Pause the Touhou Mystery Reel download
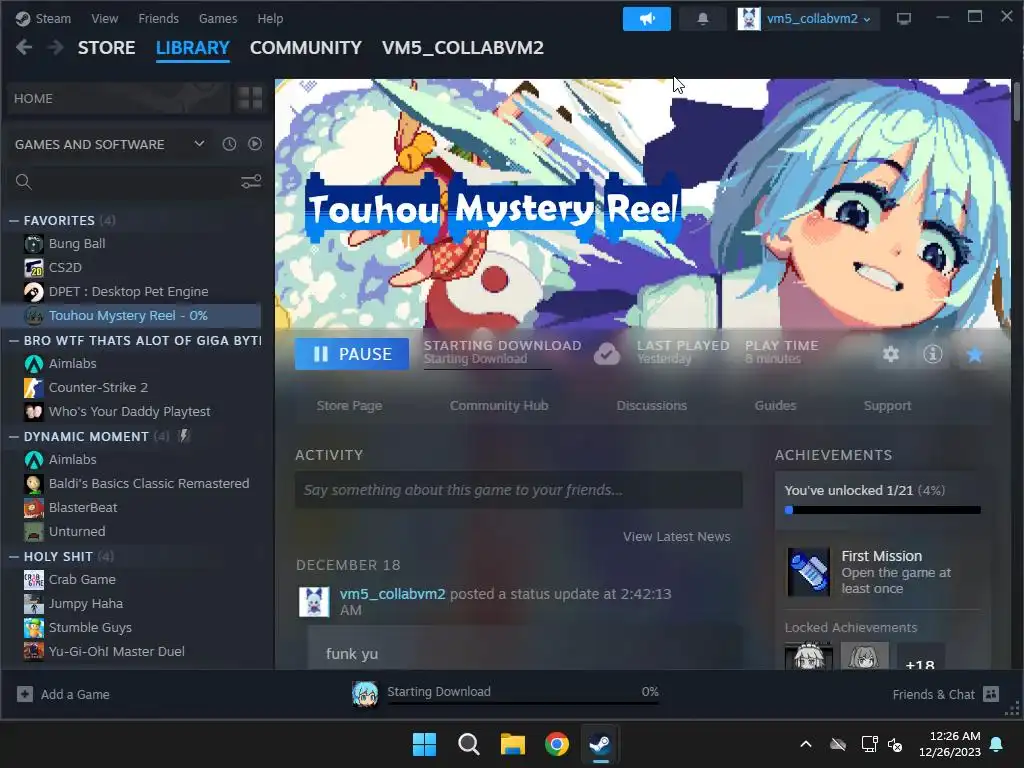 pos(352,354)
